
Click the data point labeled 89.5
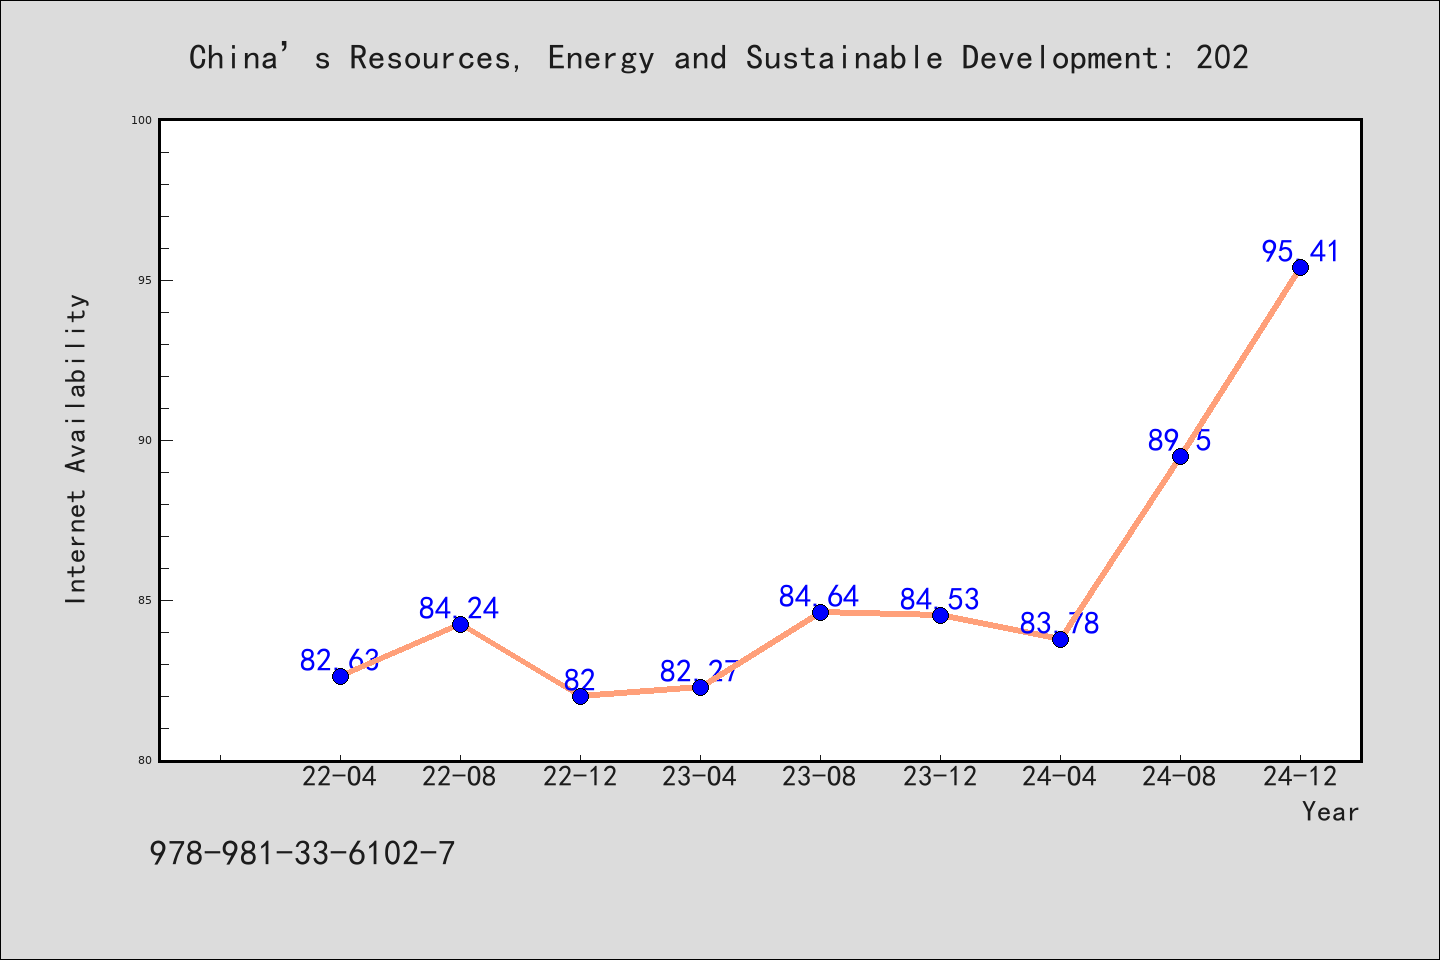tap(1180, 456)
